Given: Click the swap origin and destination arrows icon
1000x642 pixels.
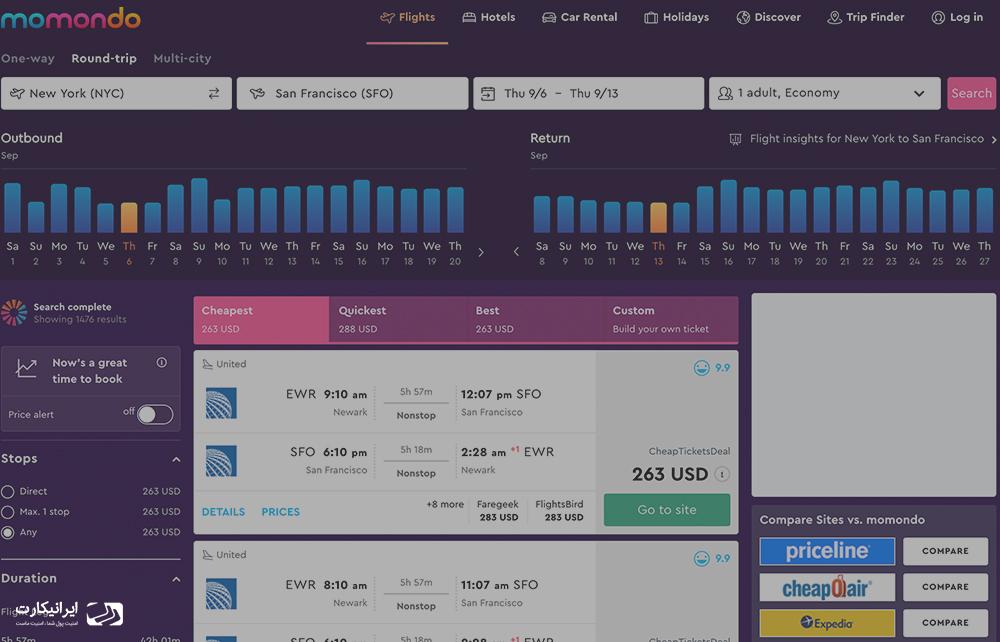Looking at the screenshot, I should pyautogui.click(x=214, y=93).
